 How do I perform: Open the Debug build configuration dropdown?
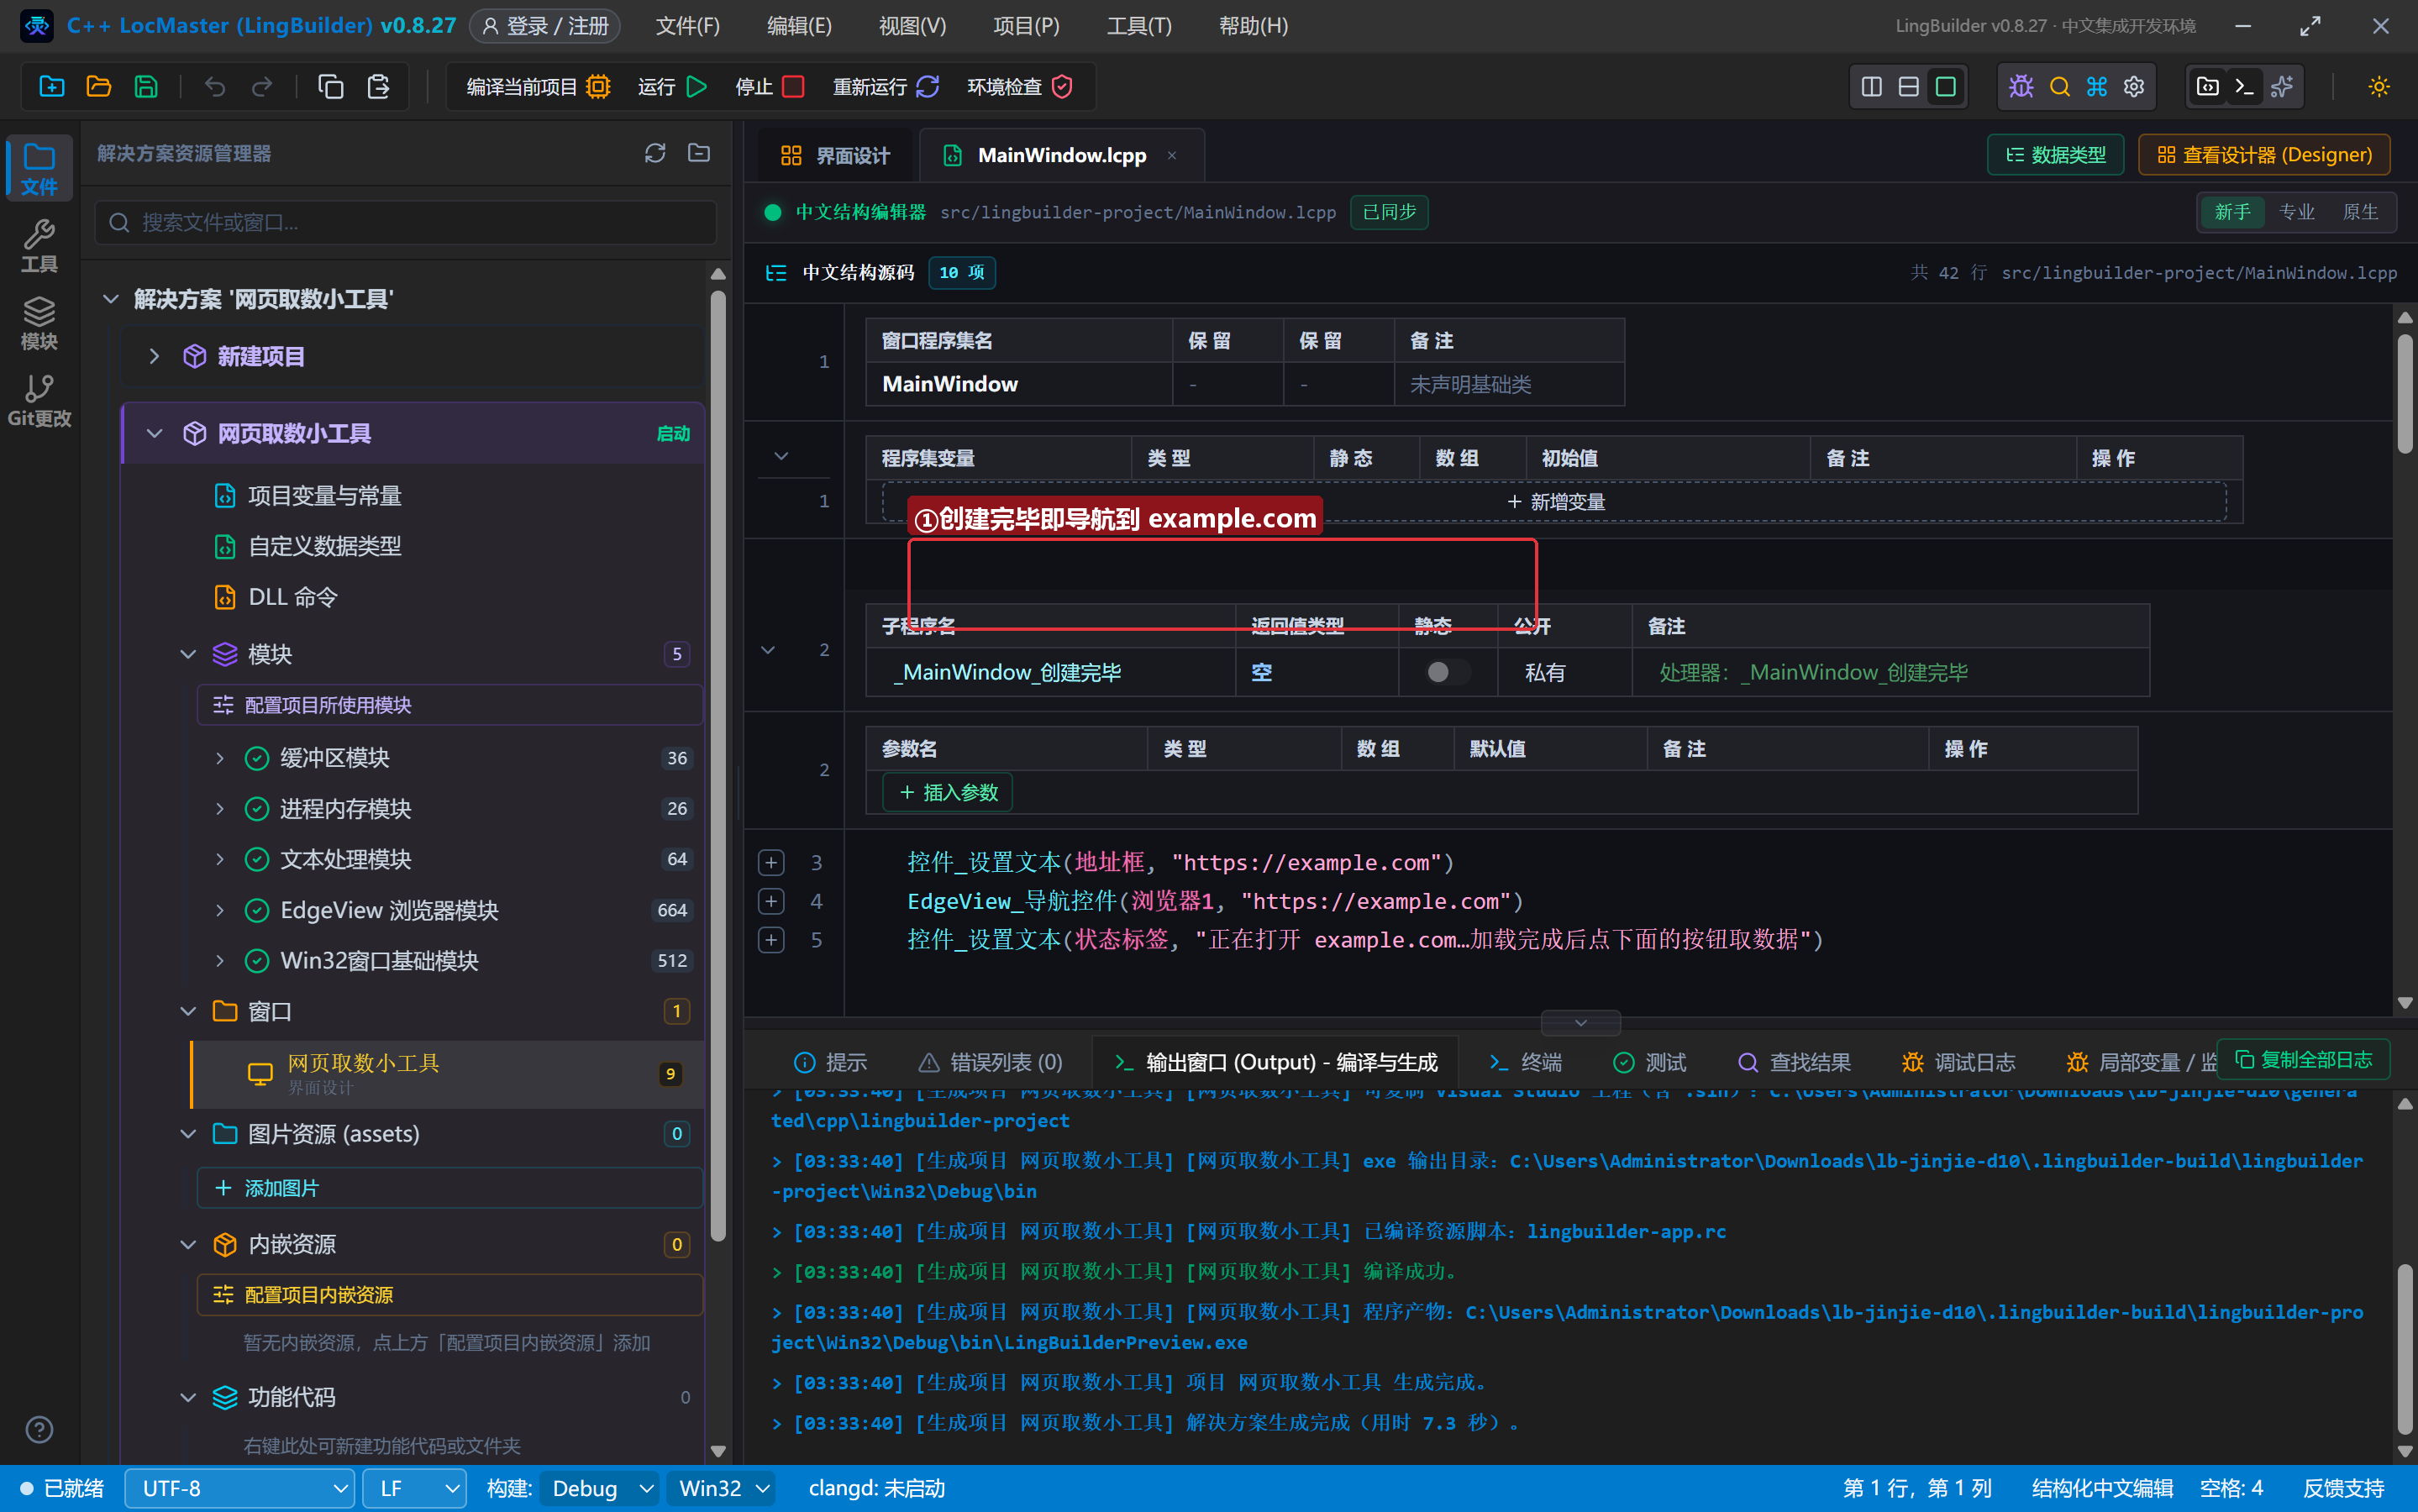[x=601, y=1488]
